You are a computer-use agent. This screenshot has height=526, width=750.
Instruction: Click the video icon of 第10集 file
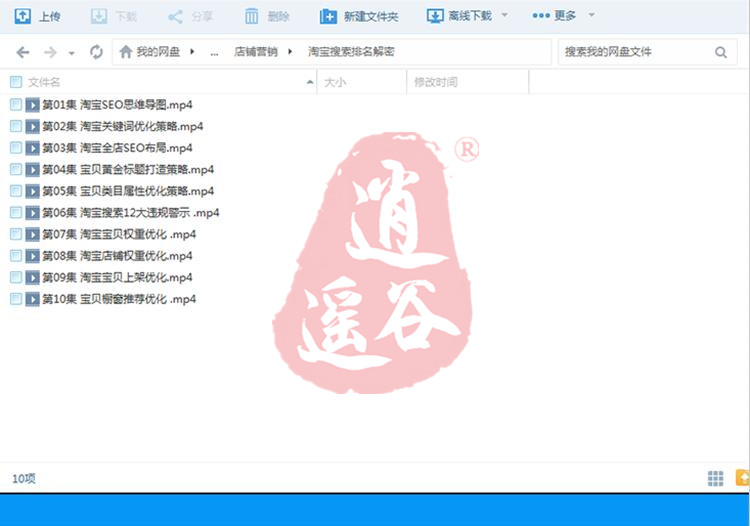point(33,299)
